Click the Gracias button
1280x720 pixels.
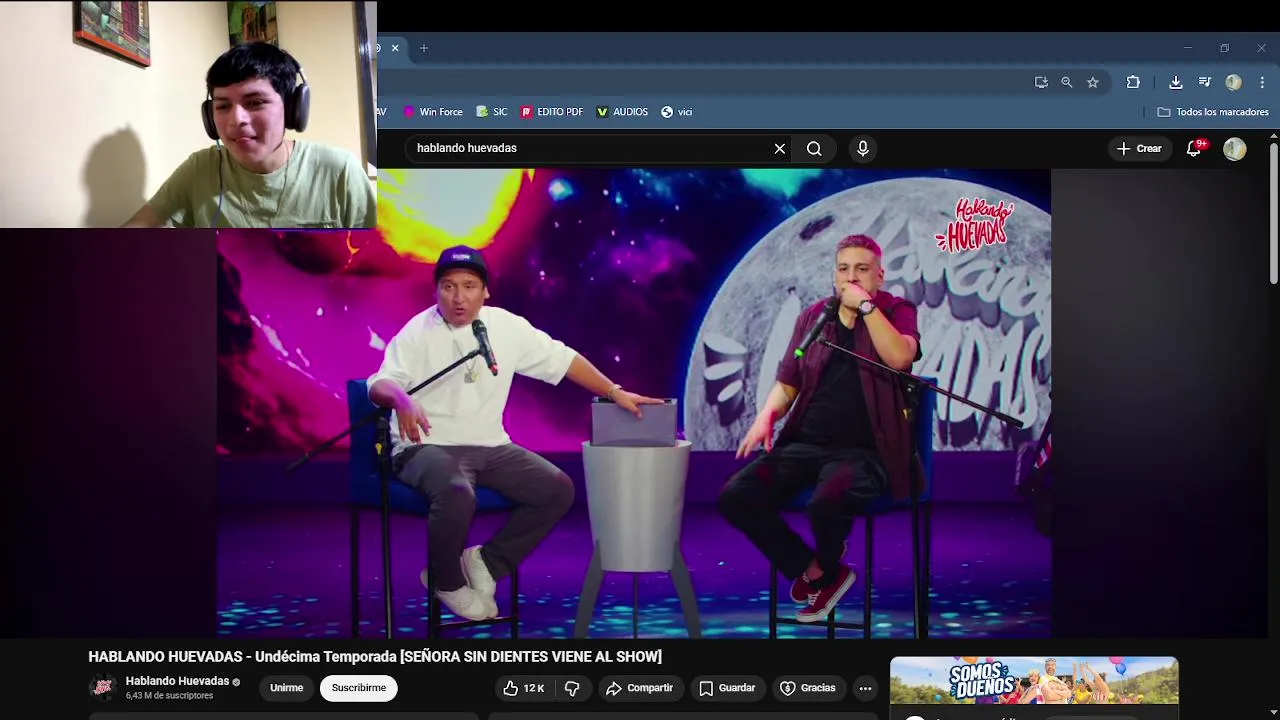[808, 688]
